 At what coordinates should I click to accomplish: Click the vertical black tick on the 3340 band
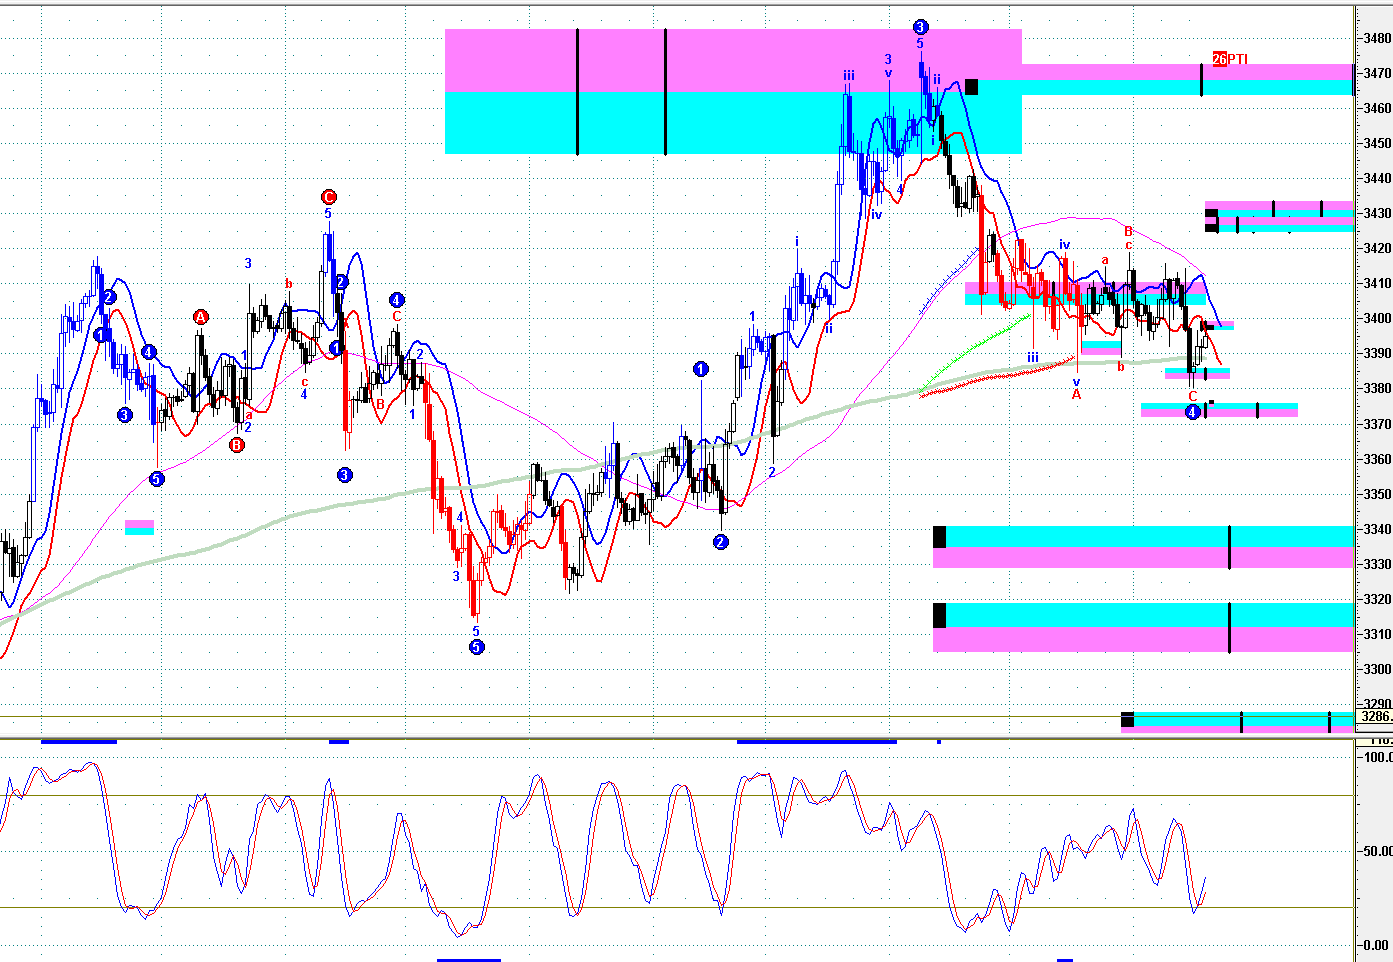coord(1229,547)
